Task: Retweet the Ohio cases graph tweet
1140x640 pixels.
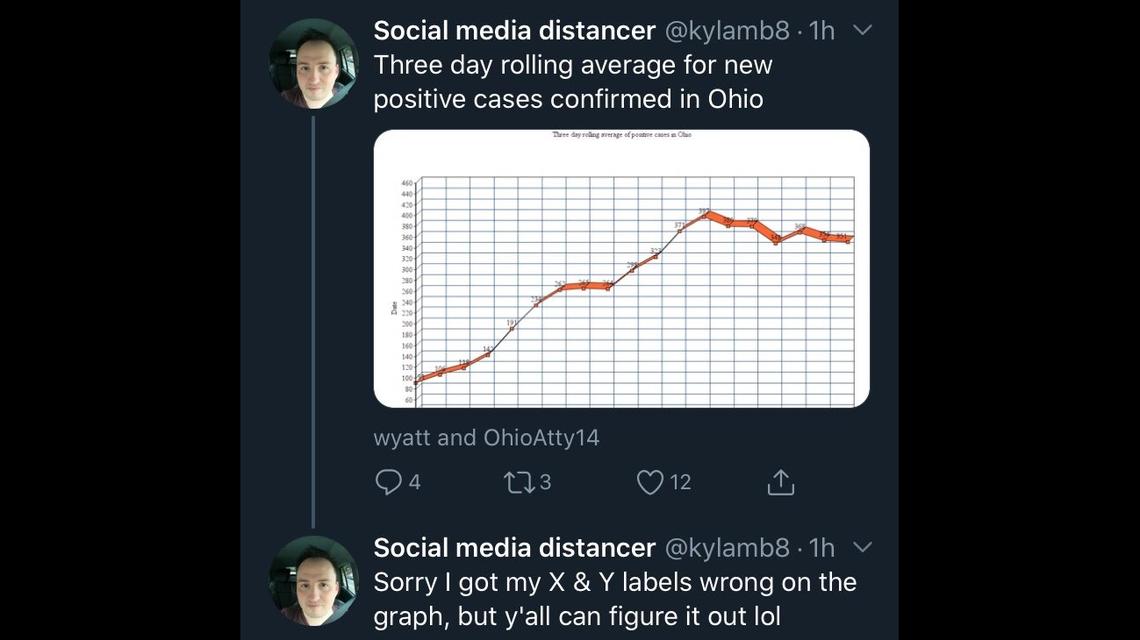Action: (519, 481)
